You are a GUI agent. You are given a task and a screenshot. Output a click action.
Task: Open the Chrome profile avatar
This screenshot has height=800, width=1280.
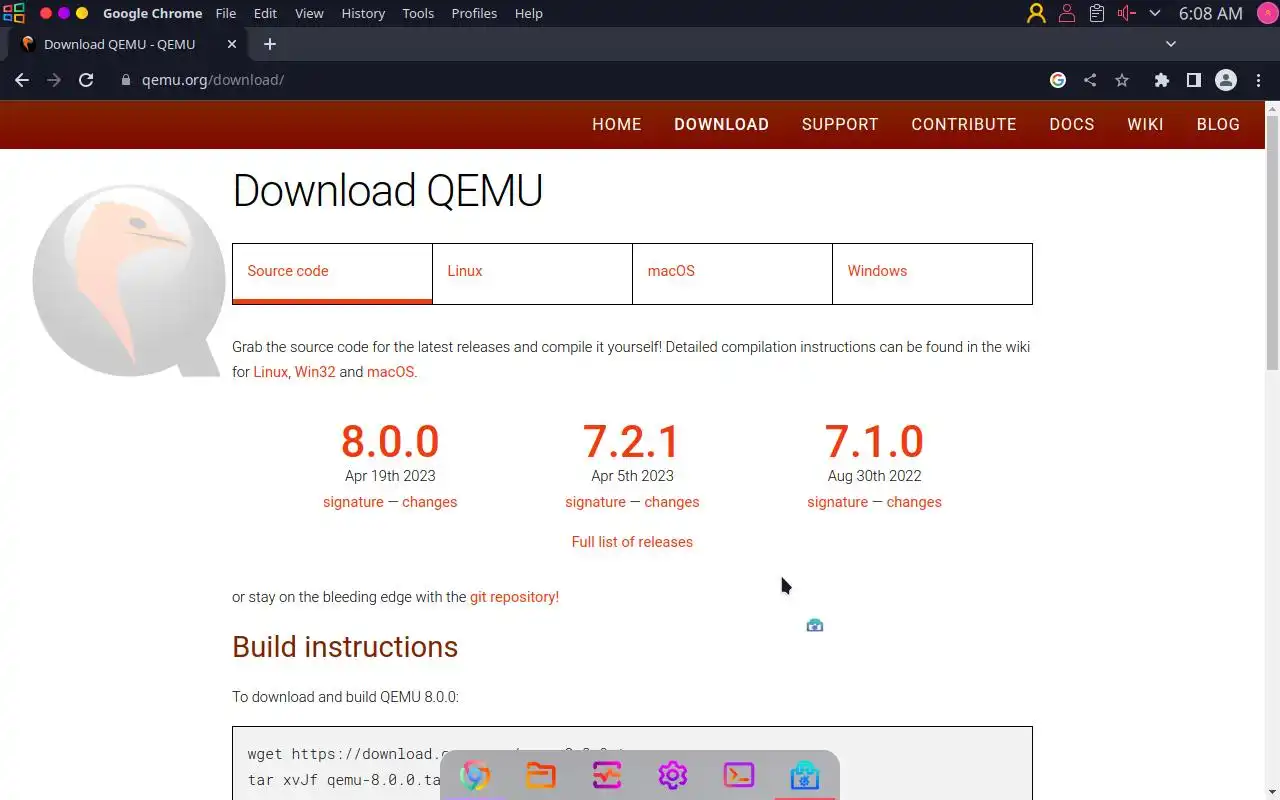click(1226, 80)
